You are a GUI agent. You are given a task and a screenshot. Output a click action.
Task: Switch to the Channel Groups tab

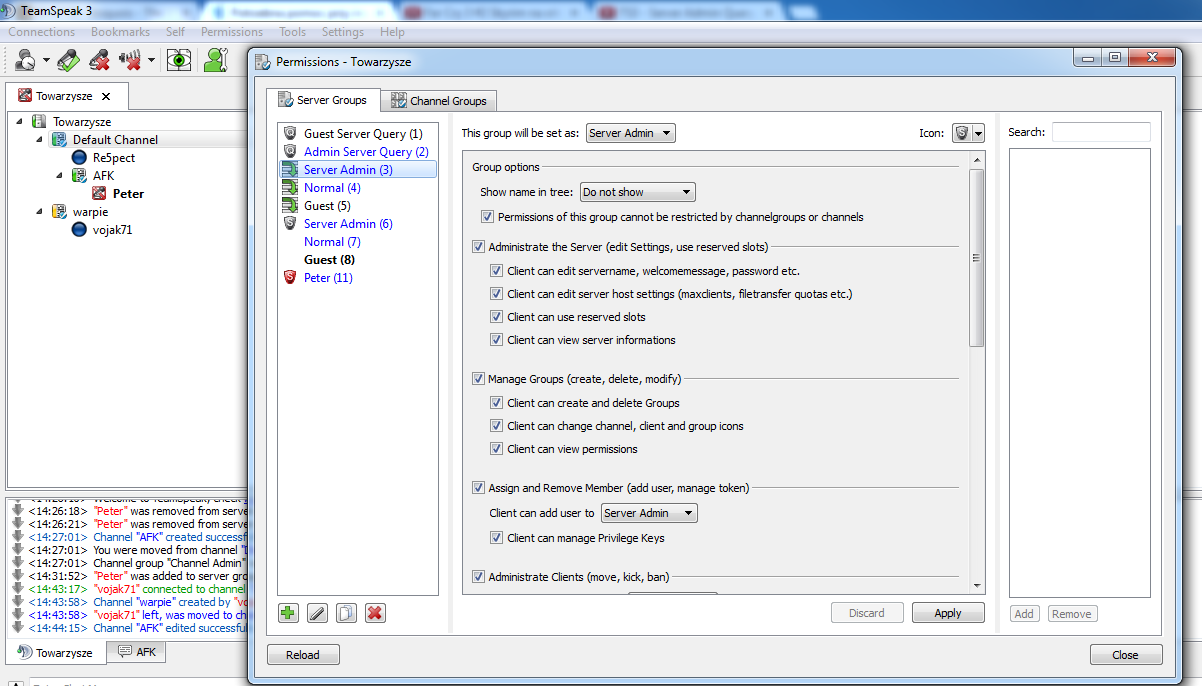point(439,101)
